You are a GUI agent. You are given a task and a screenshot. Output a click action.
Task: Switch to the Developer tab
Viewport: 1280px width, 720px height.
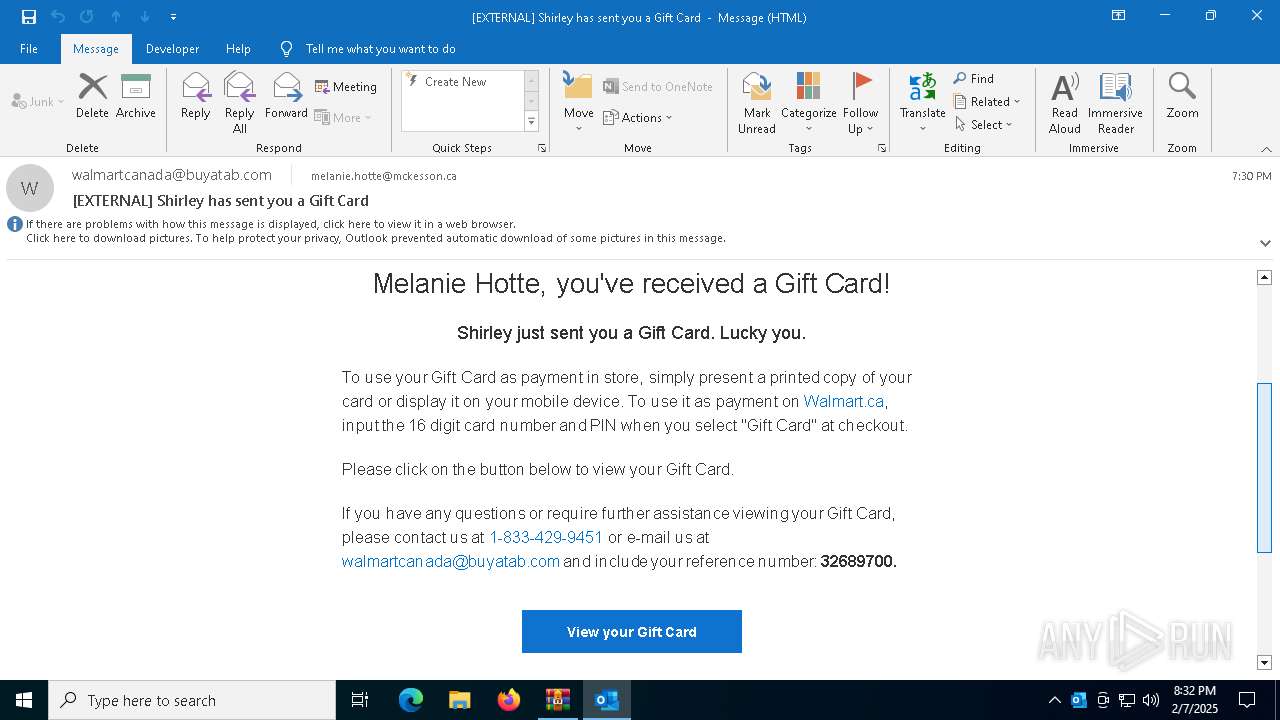(x=172, y=49)
